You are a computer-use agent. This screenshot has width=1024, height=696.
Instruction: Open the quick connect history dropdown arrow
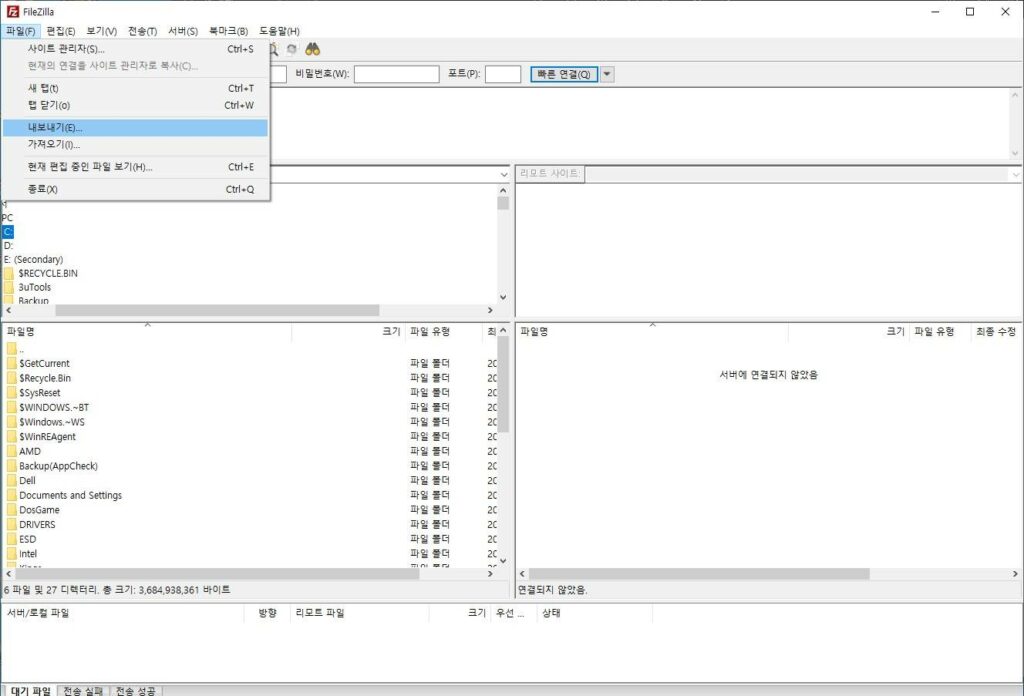(607, 74)
